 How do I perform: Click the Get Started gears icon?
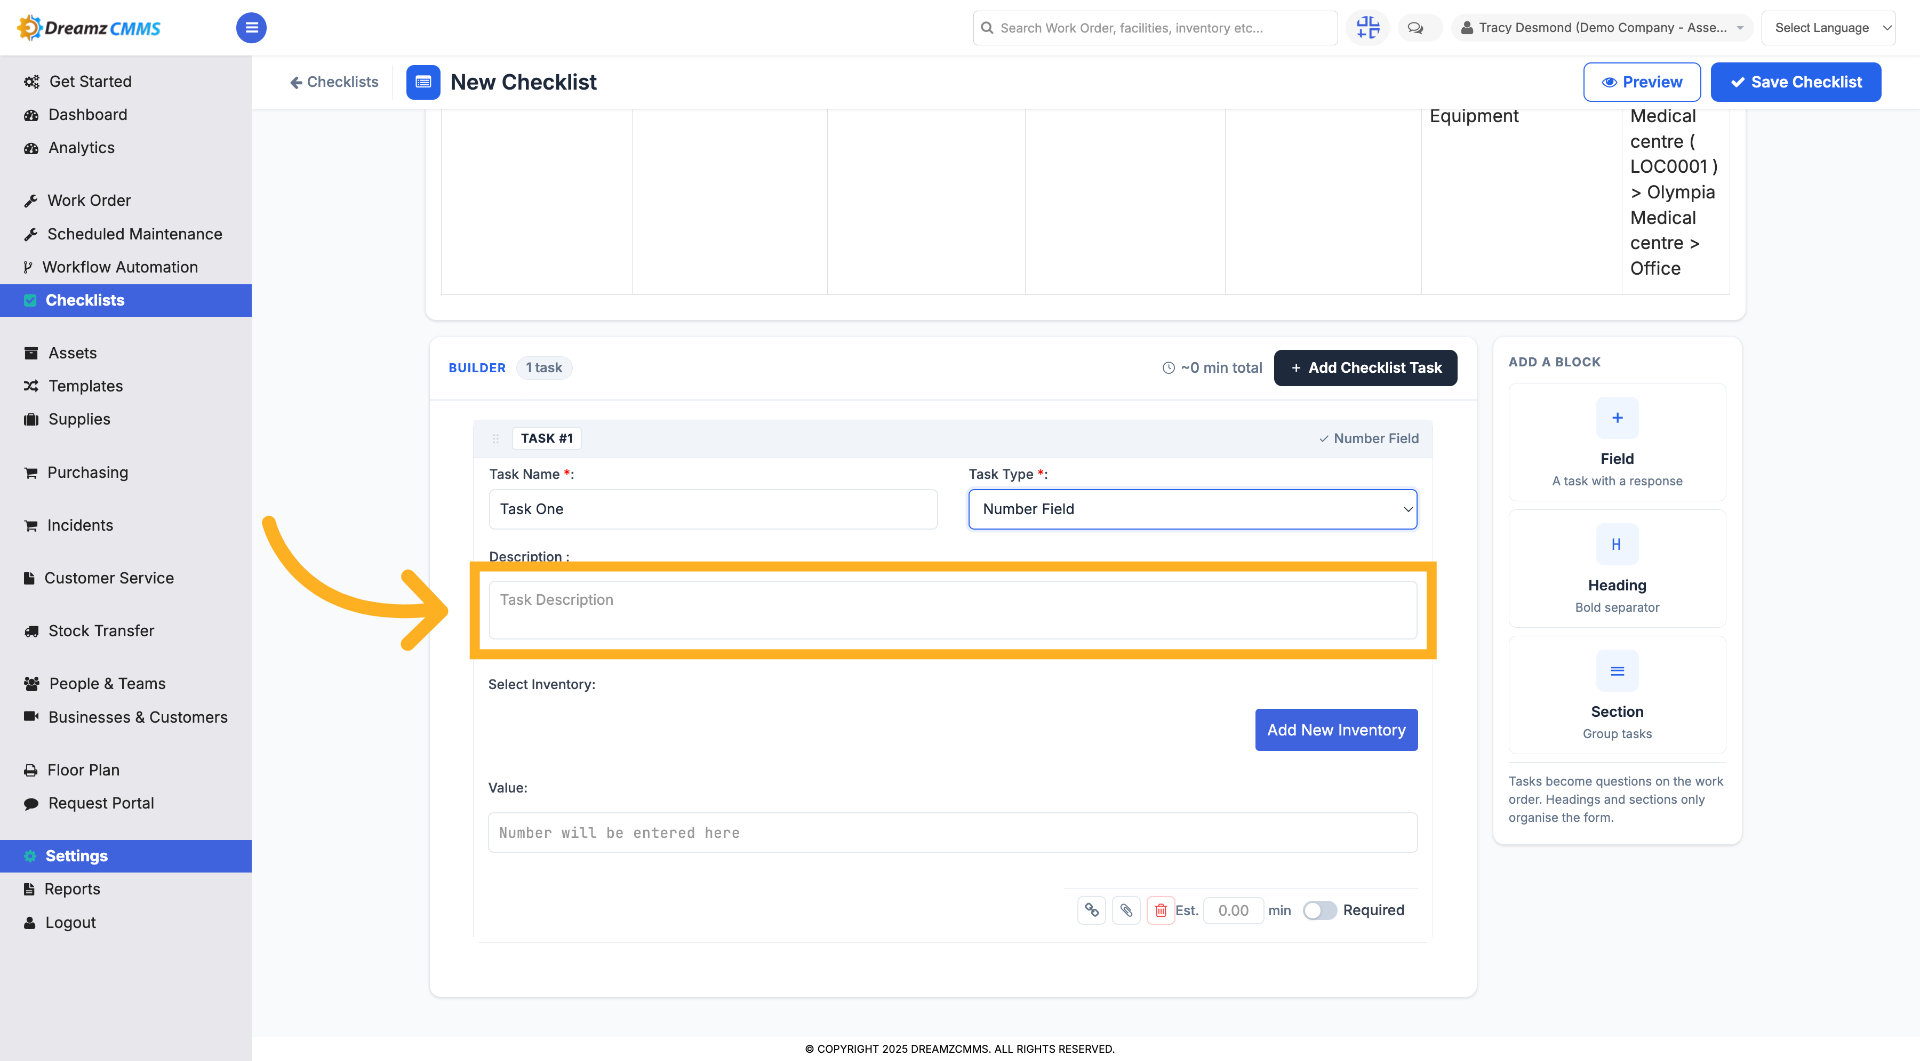pyautogui.click(x=32, y=82)
